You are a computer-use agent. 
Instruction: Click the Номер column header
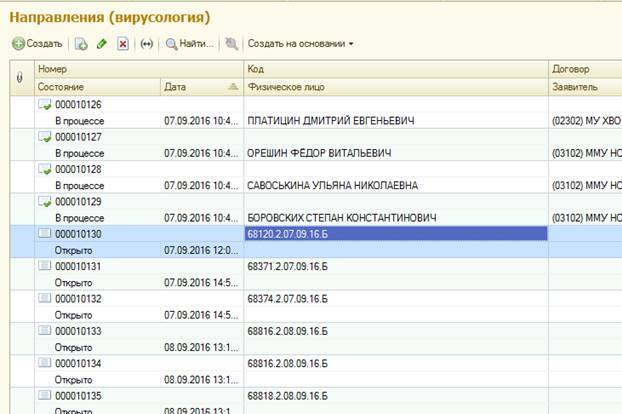(140, 69)
